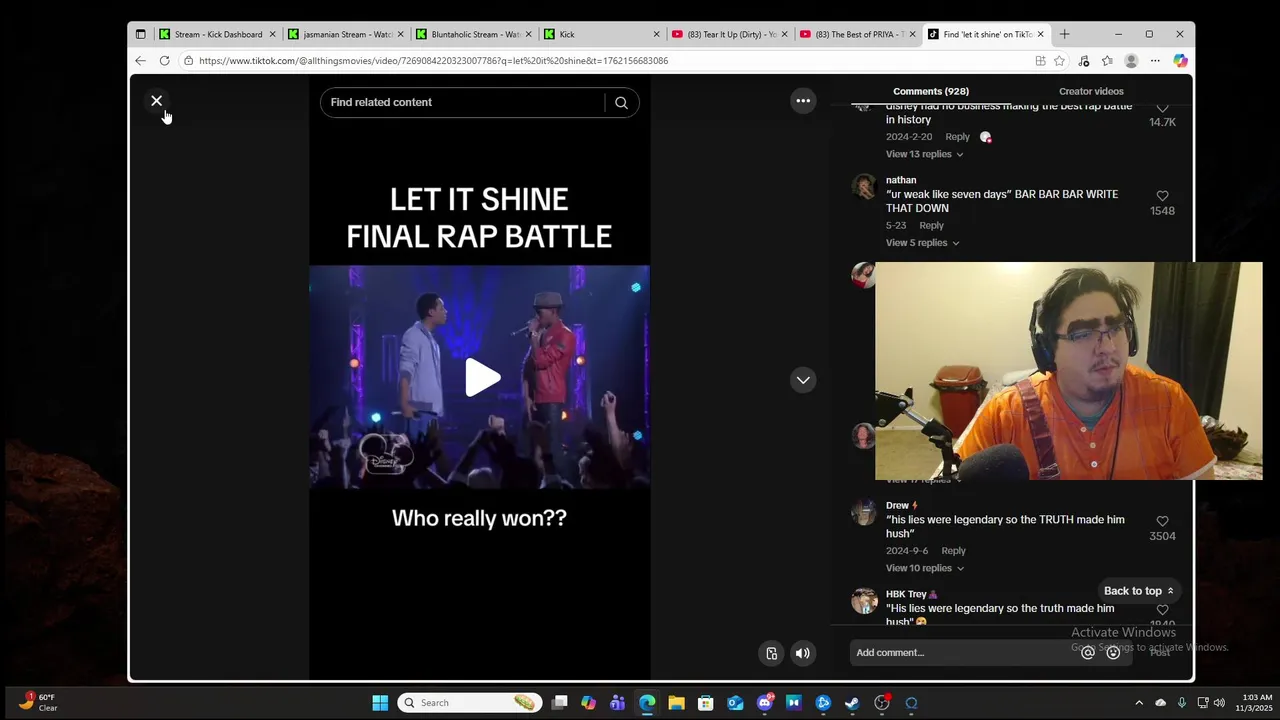Switch to Bluntaholic Stream browser tab
The width and height of the screenshot is (1280, 720).
474,34
